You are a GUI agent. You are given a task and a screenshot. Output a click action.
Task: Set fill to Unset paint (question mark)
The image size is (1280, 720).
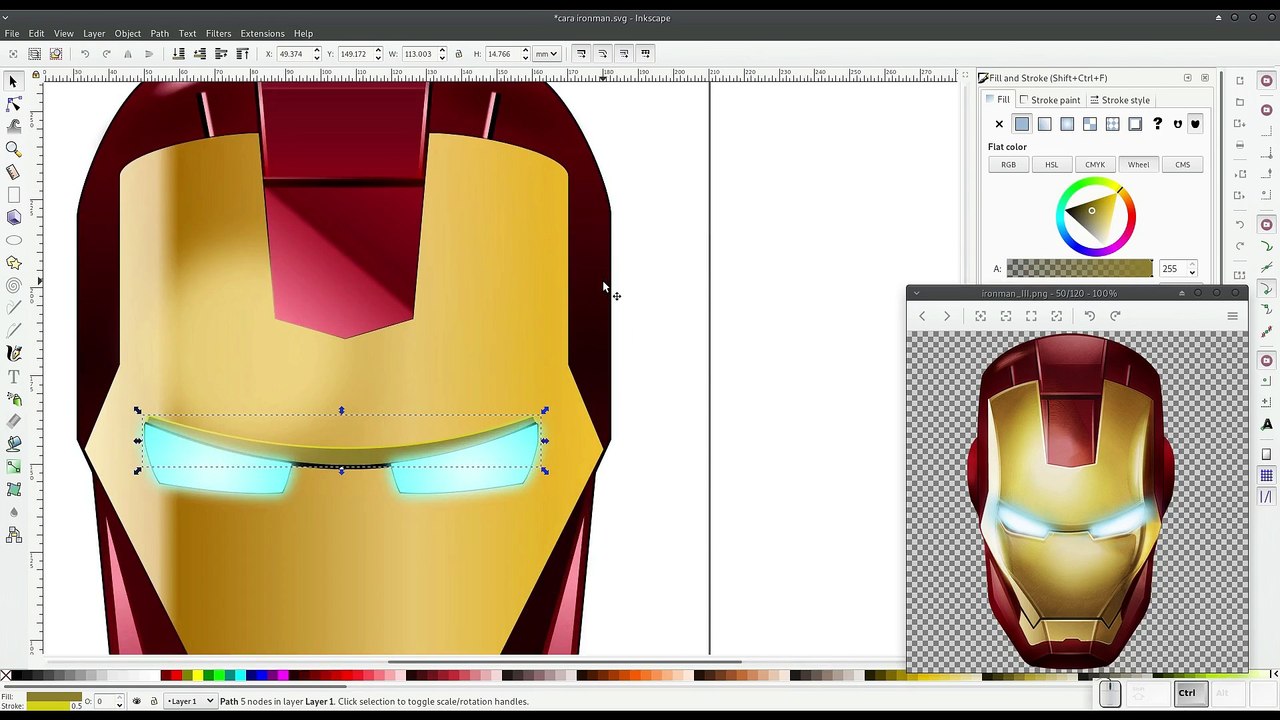(1158, 124)
